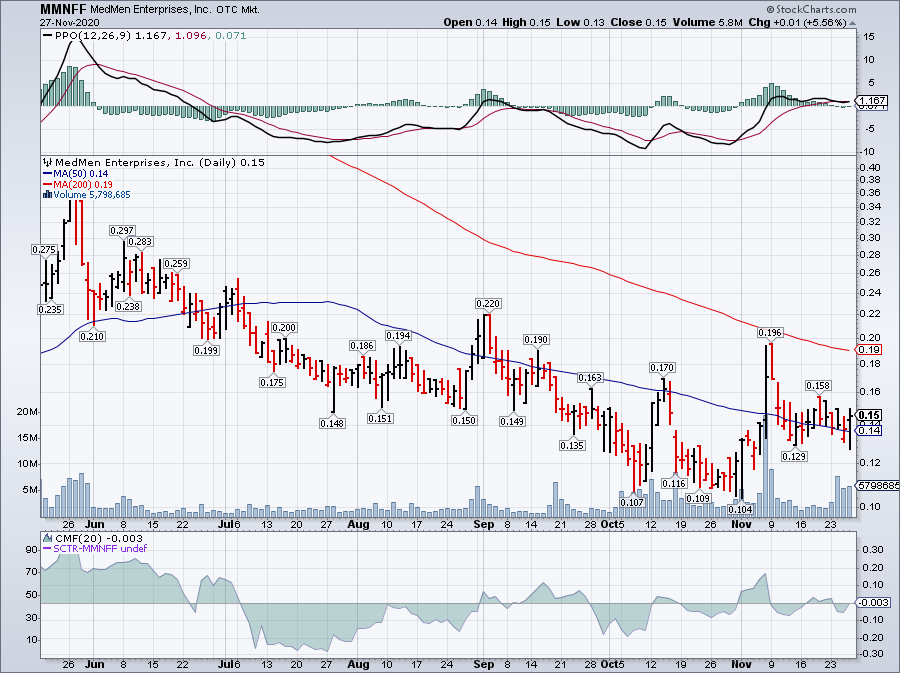This screenshot has width=900, height=673.
Task: Click the 0.135 low price label
Action: (573, 445)
